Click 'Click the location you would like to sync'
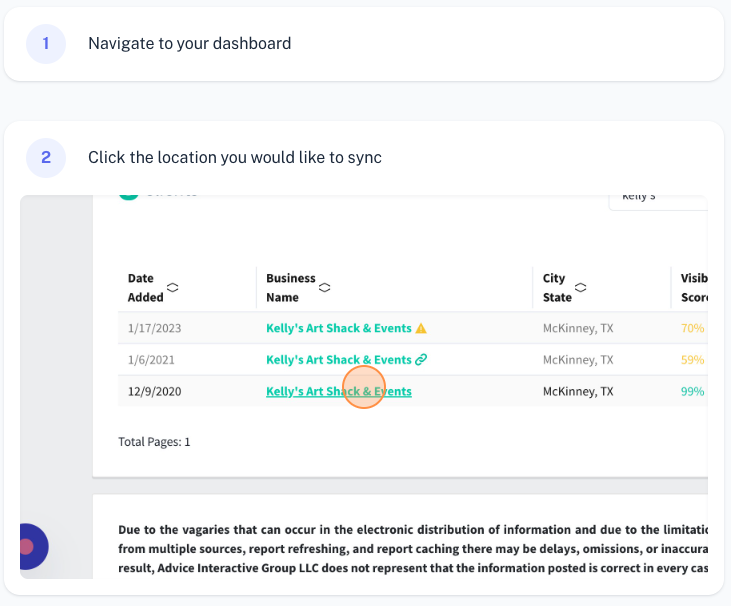 235,158
